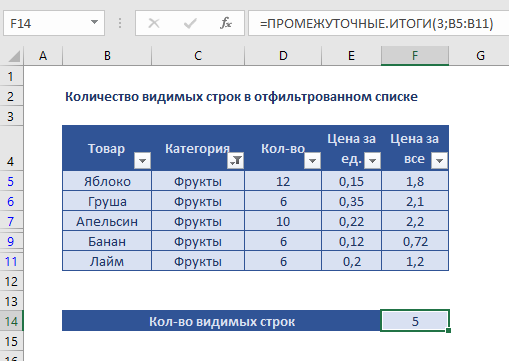The width and height of the screenshot is (509, 361).
Task: Click the Фрукты cell in Яблоко row
Action: coord(198,181)
